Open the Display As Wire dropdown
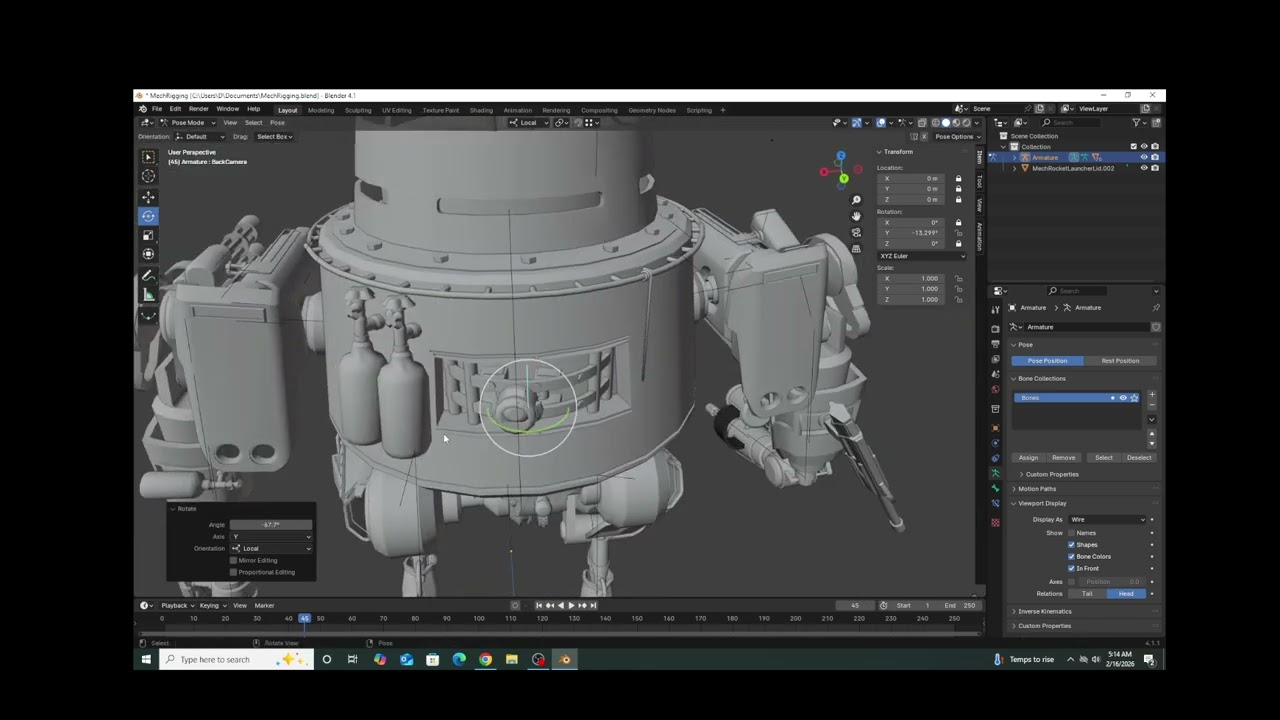The height and width of the screenshot is (720, 1280). [1107, 519]
